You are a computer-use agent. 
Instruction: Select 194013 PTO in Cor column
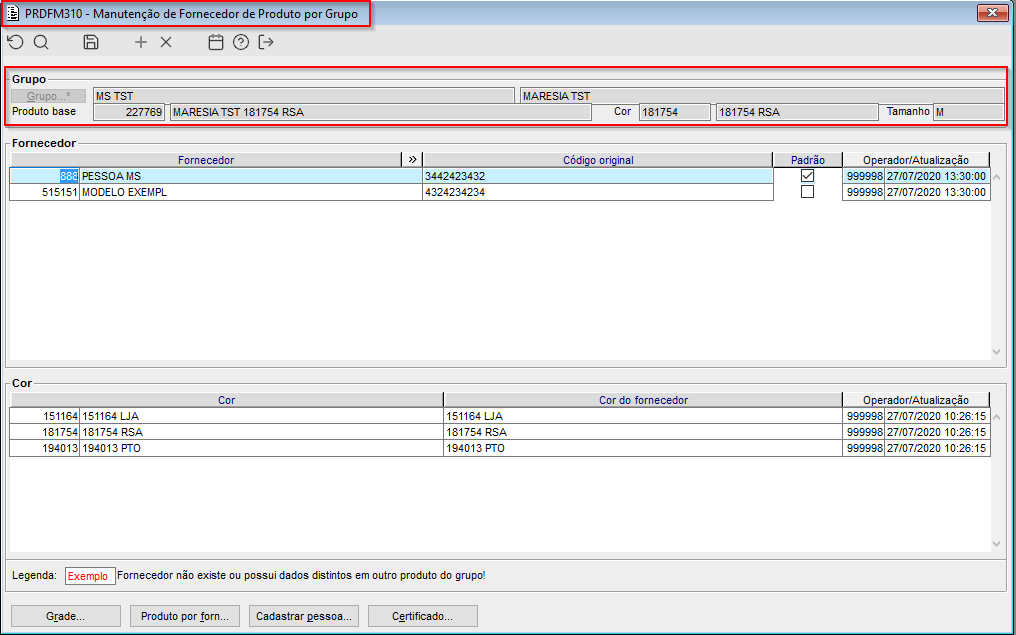(x=261, y=448)
